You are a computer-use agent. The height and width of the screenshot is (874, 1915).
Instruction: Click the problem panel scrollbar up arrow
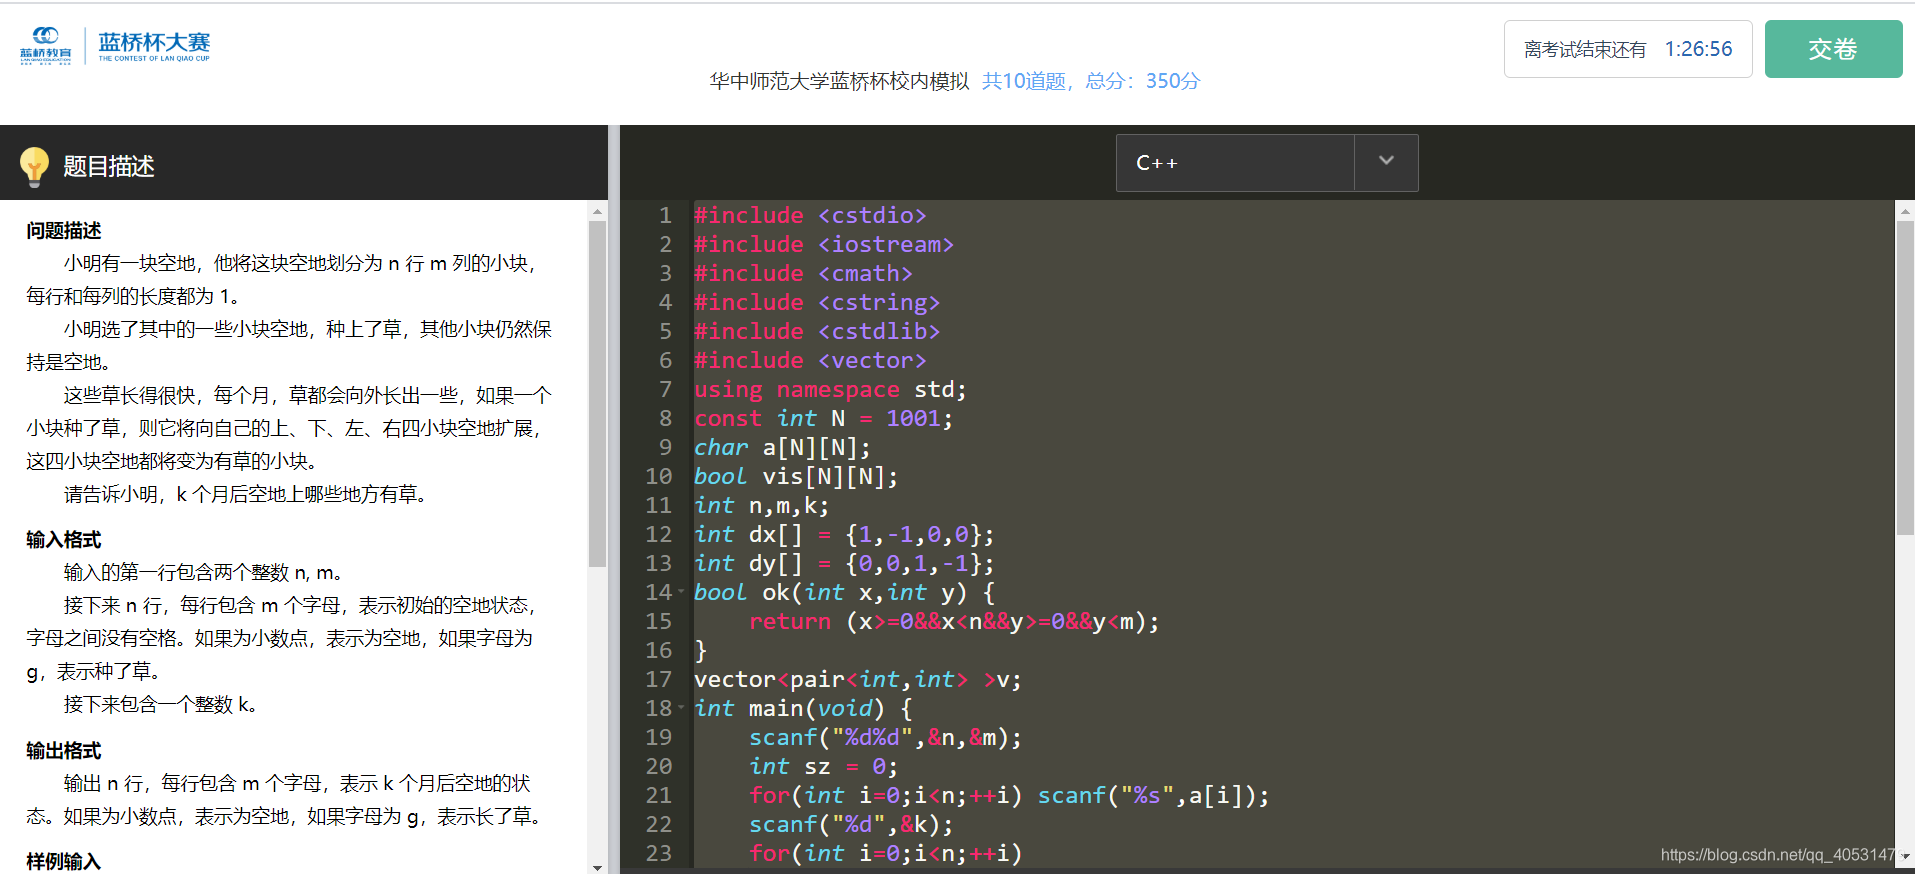click(x=598, y=212)
